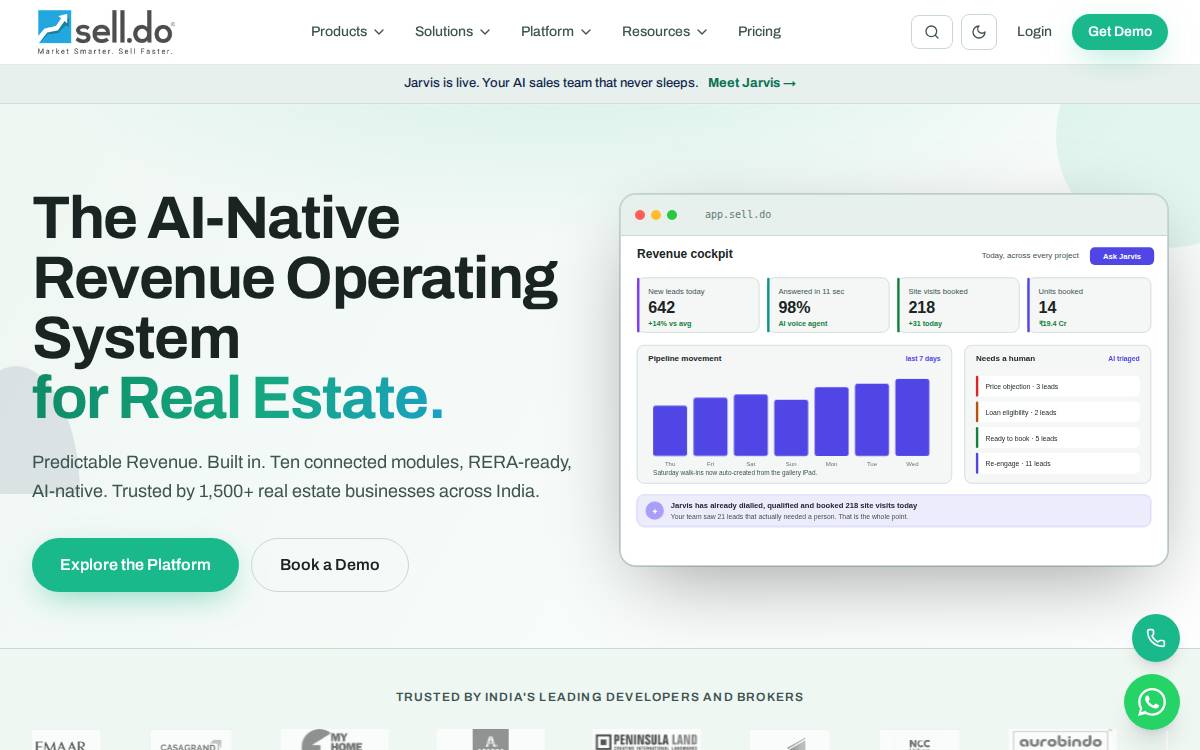Viewport: 1200px width, 750px height.
Task: Click the Ready to book · 5 leads row
Action: tap(1058, 438)
